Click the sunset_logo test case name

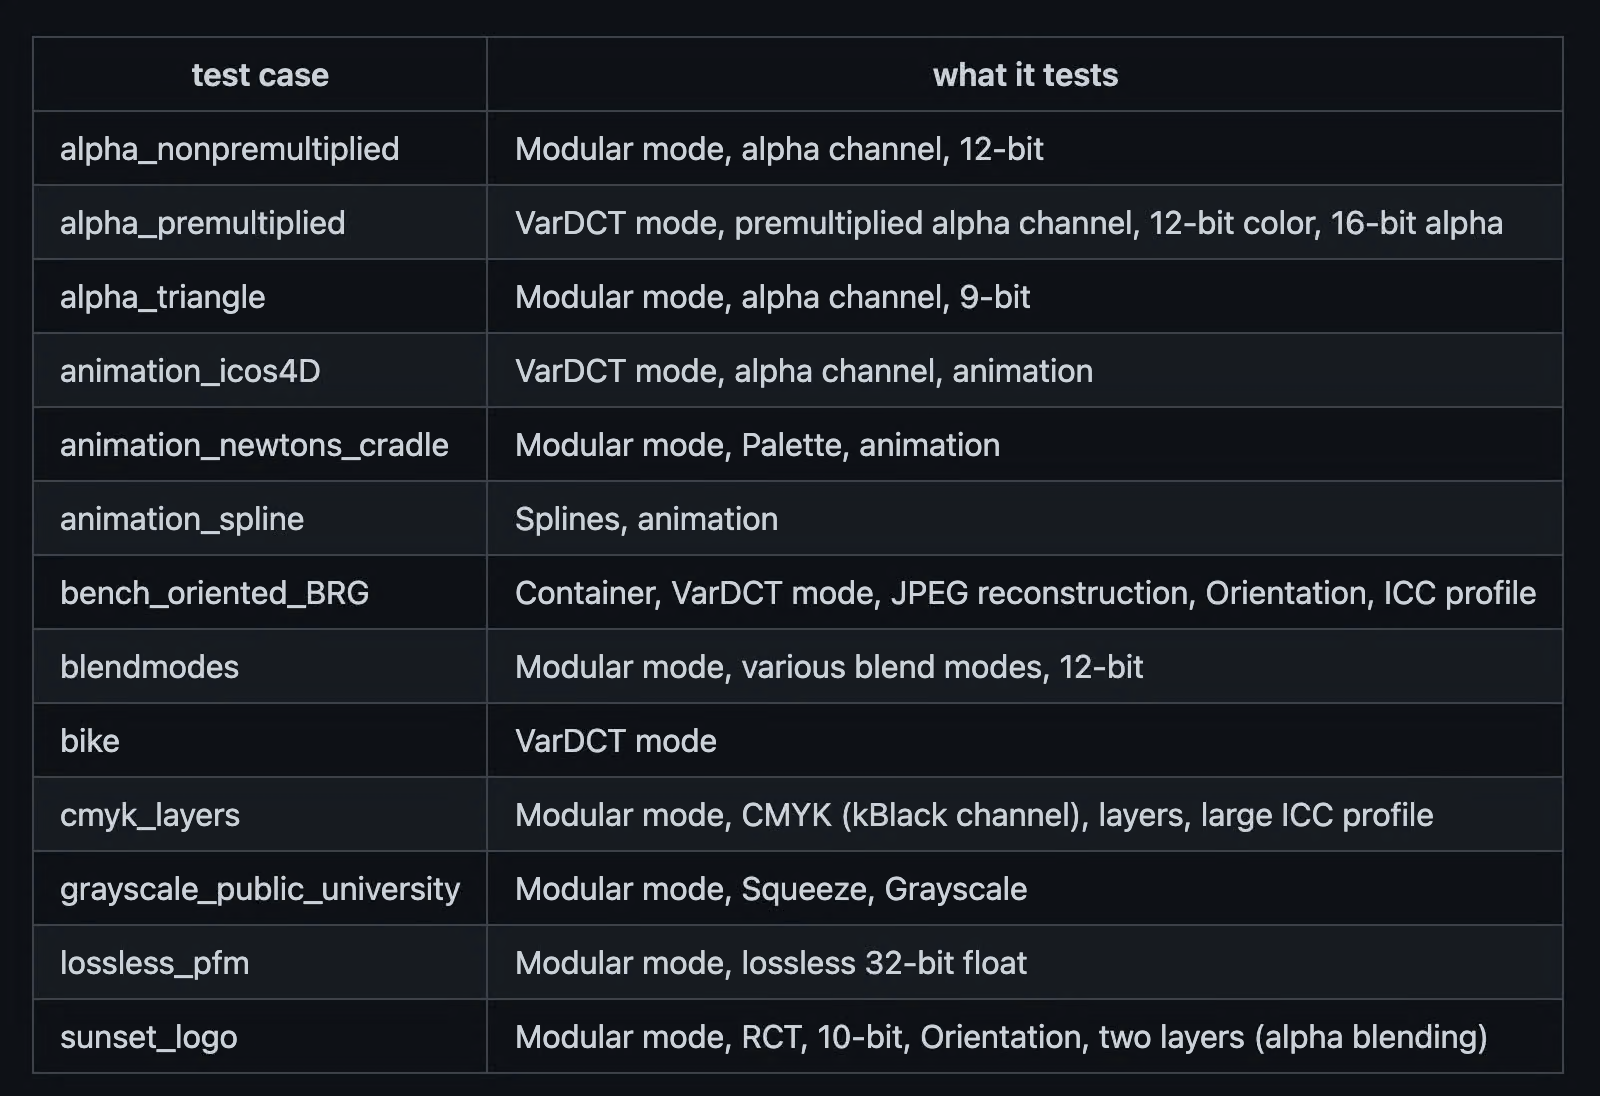pyautogui.click(x=149, y=1037)
